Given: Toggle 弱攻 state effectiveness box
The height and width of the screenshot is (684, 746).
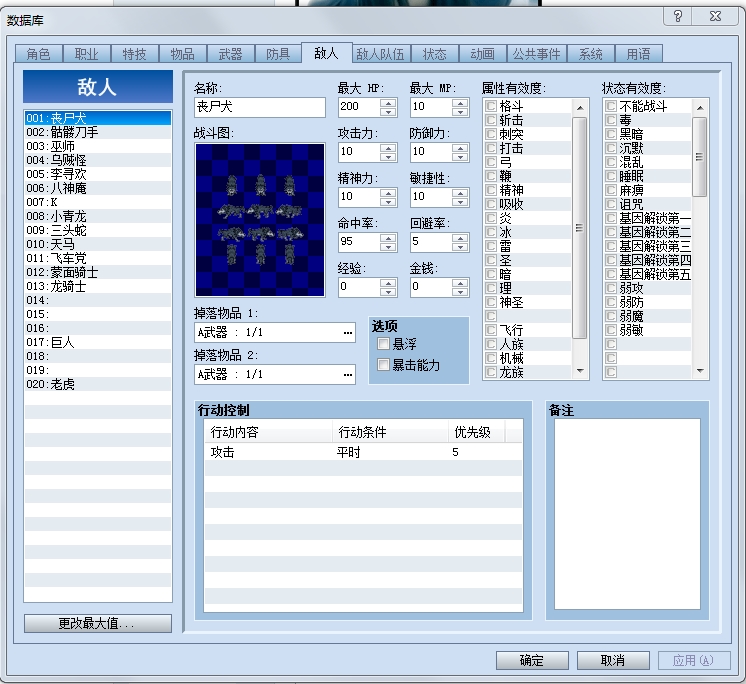Looking at the screenshot, I should 611,288.
